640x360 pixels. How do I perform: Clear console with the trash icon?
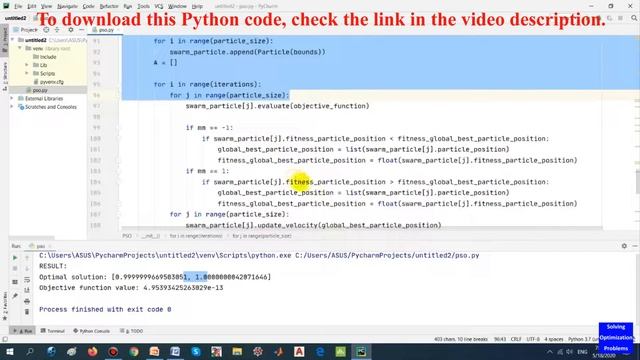pos(27,312)
